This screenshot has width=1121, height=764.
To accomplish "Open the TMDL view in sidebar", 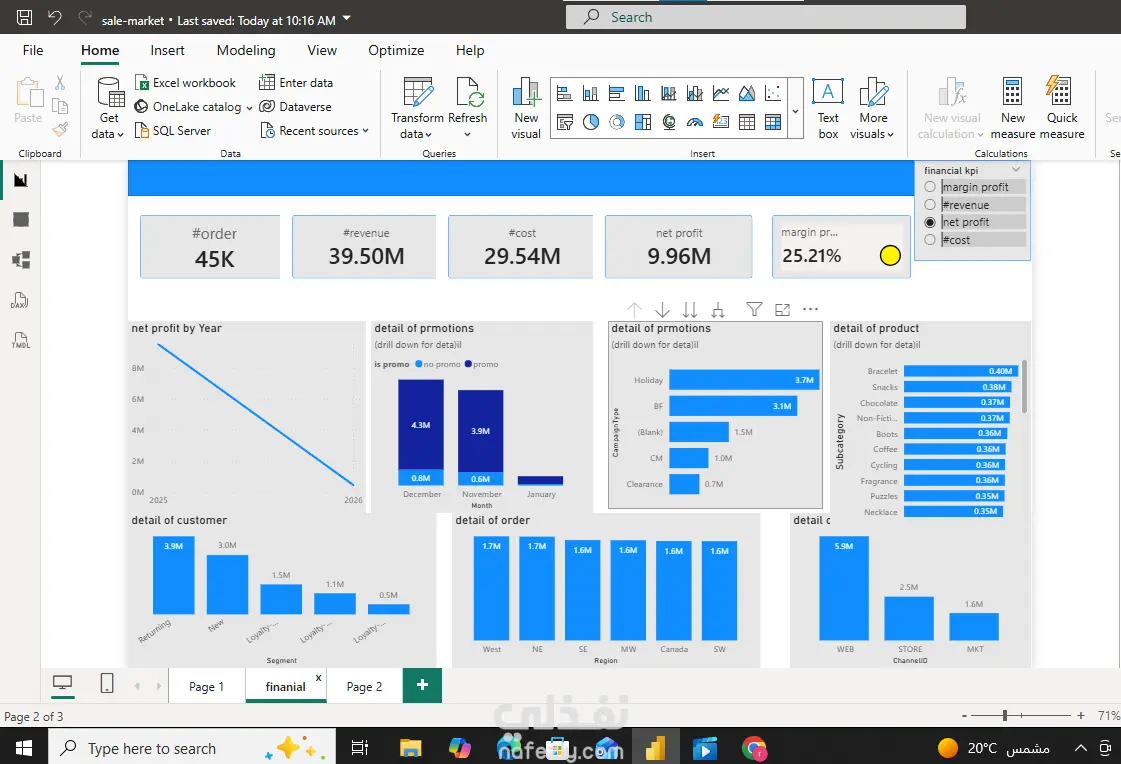I will (20, 340).
